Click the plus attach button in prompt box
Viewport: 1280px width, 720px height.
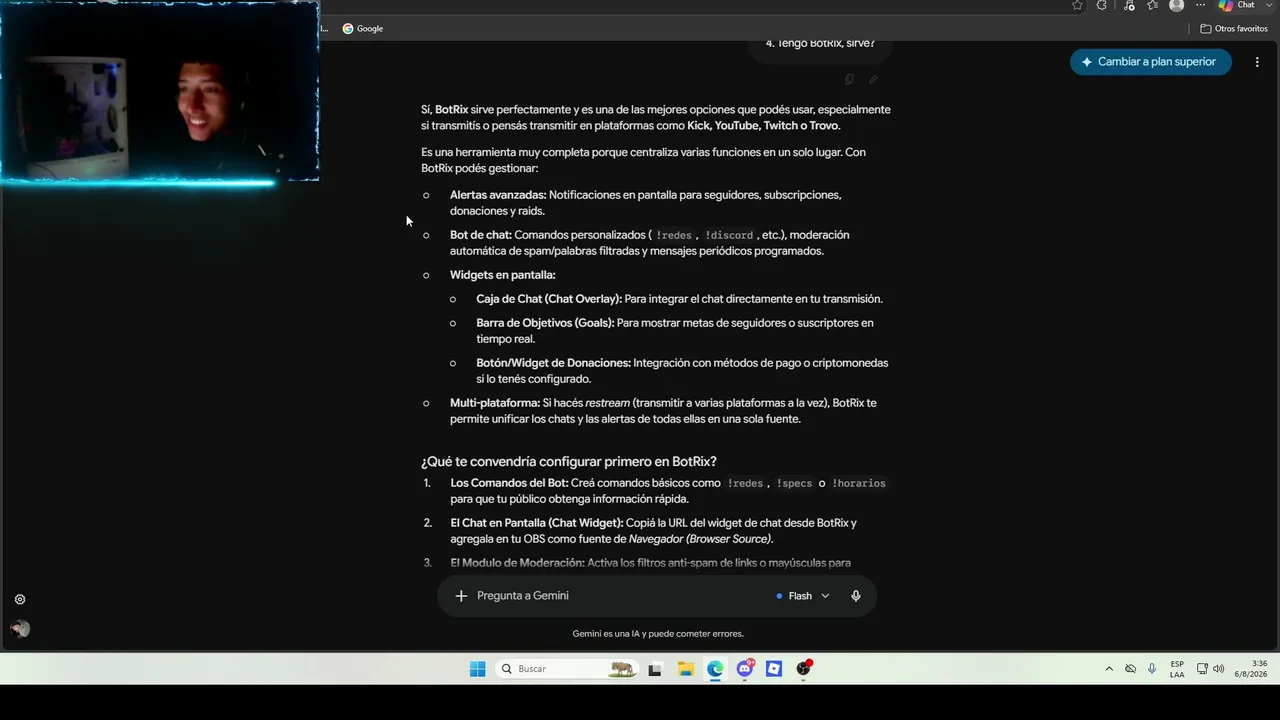[x=461, y=596]
